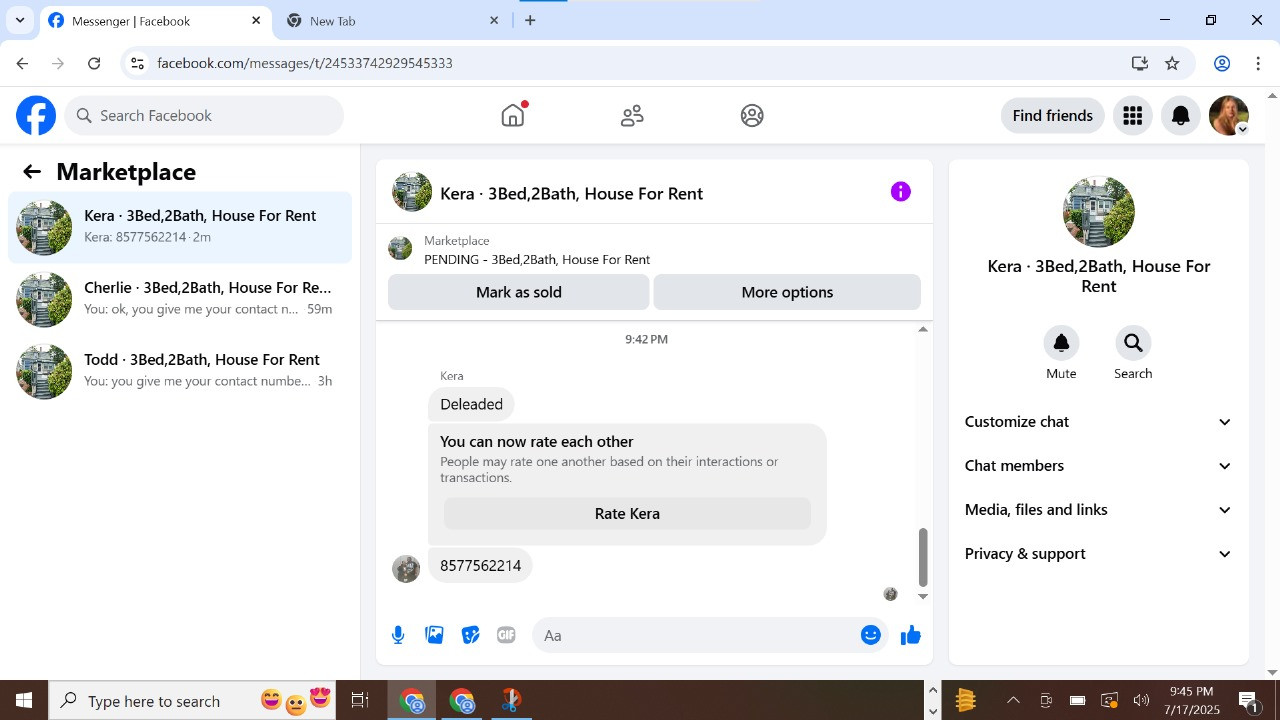Bookmark this page star icon
Screen dimensions: 1280x720
[x=1172, y=63]
